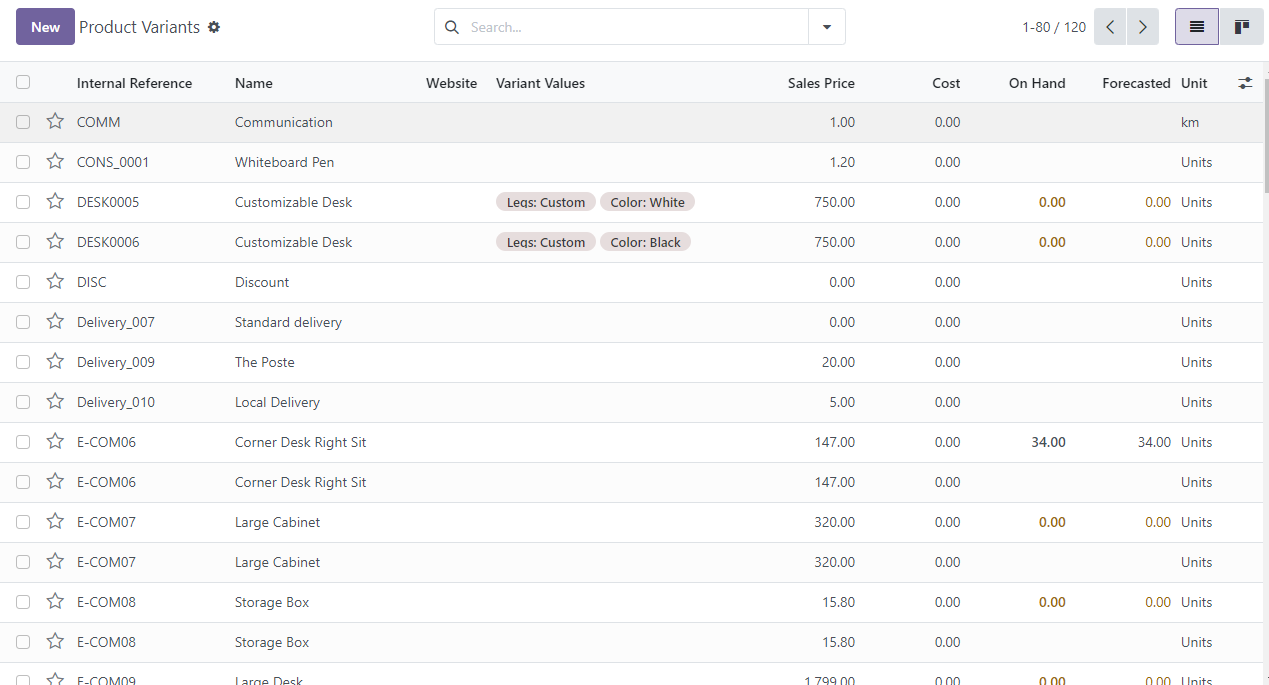Click the Color: White variant tag
Image resolution: width=1269 pixels, height=685 pixels.
[x=647, y=201]
